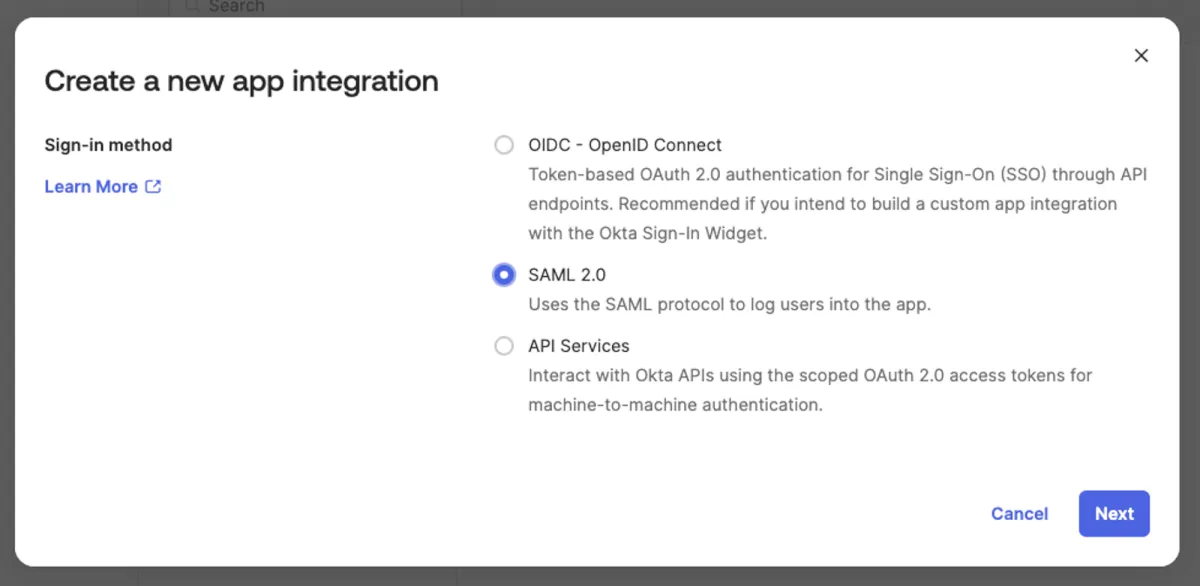This screenshot has width=1200, height=586.
Task: Open the Learn More link
Action: (x=91, y=187)
